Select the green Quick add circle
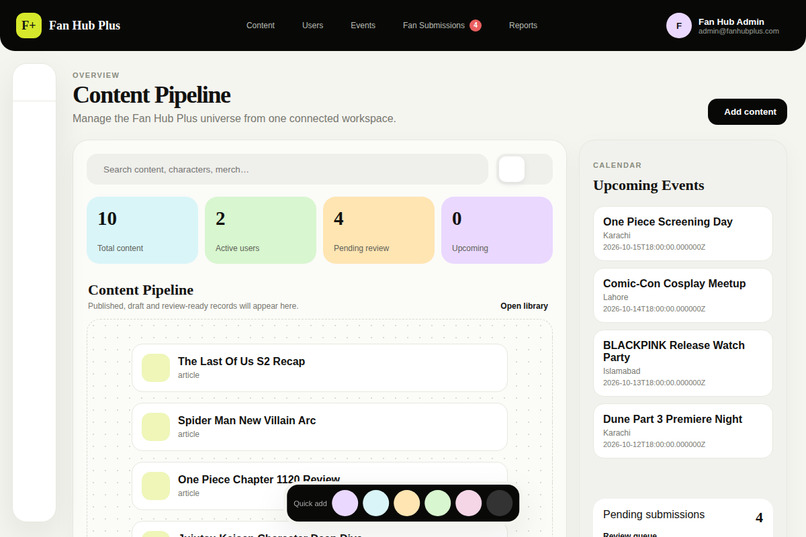Image resolution: width=806 pixels, height=537 pixels. (437, 503)
